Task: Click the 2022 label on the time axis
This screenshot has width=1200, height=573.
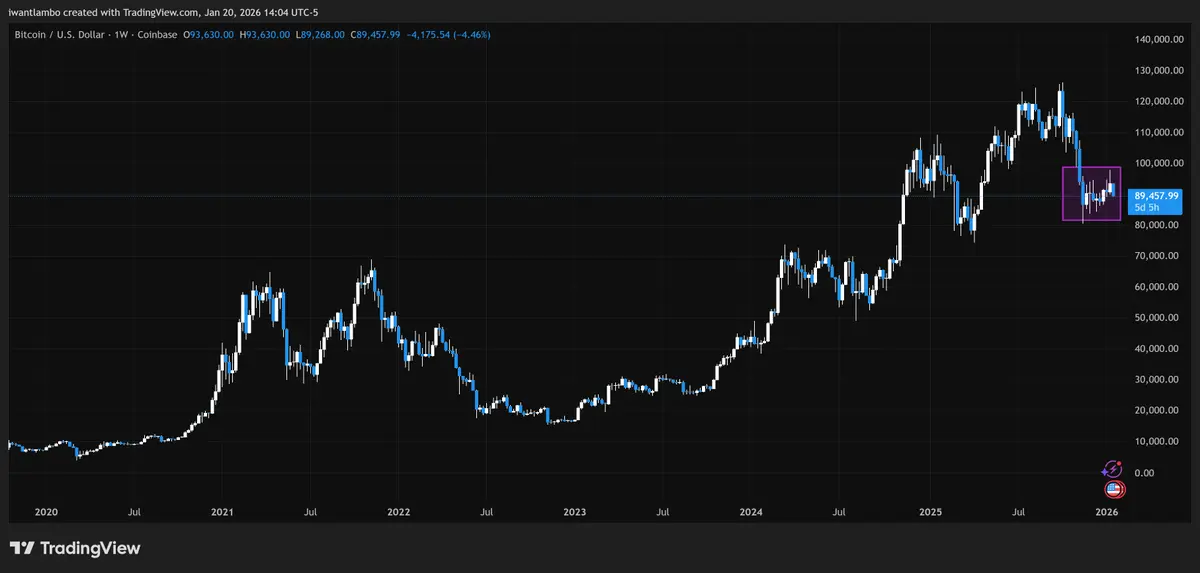Action: tap(399, 512)
